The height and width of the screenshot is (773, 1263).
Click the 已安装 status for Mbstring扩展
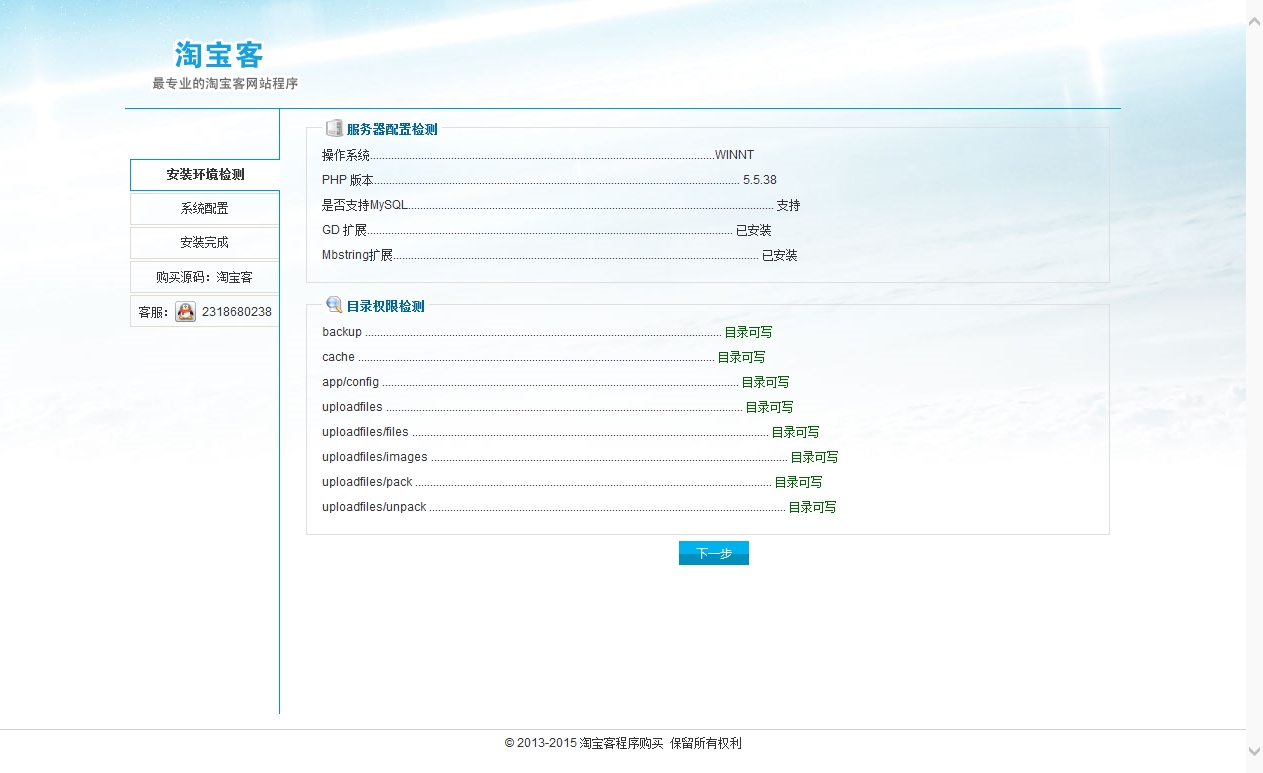[780, 255]
